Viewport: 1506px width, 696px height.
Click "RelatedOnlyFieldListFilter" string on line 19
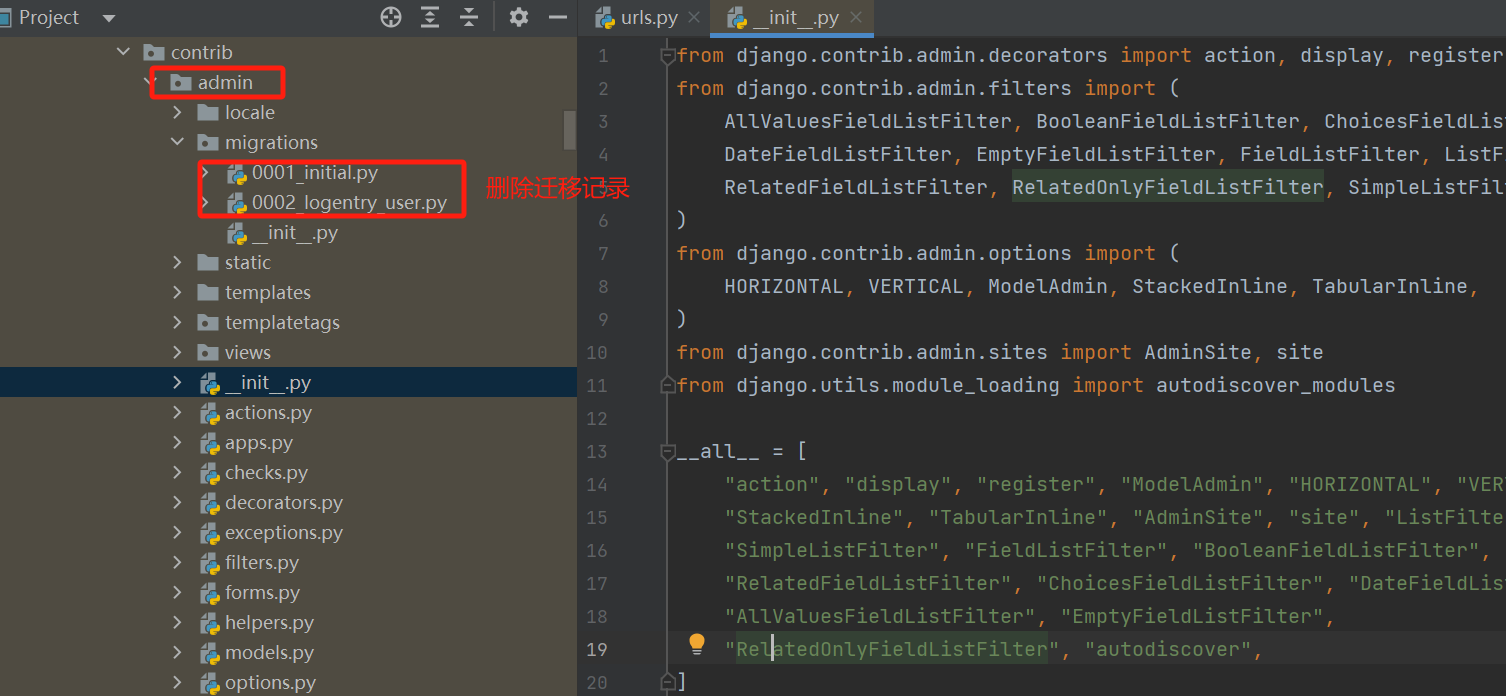tap(892, 649)
